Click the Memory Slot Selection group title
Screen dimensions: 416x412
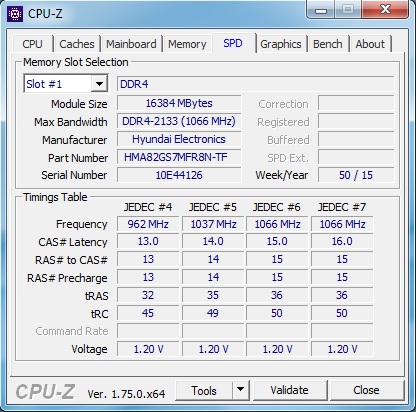pos(76,62)
